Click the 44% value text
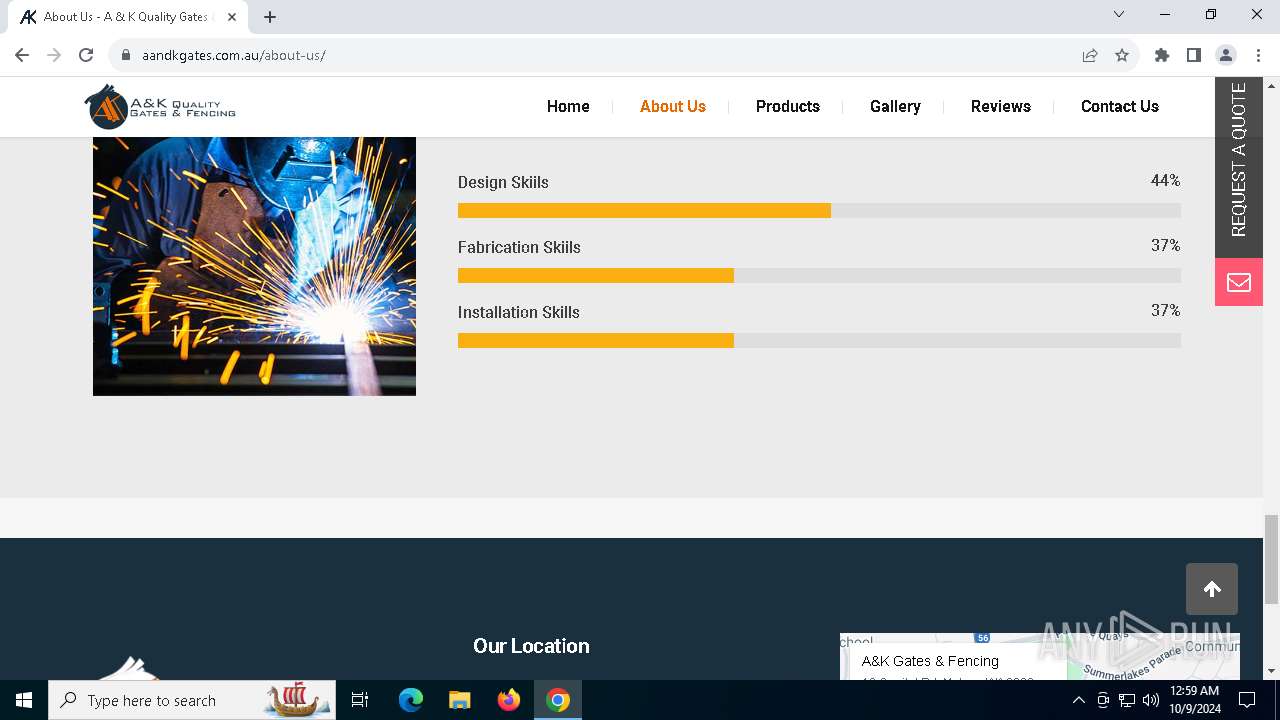The height and width of the screenshot is (720, 1280). [1165, 180]
